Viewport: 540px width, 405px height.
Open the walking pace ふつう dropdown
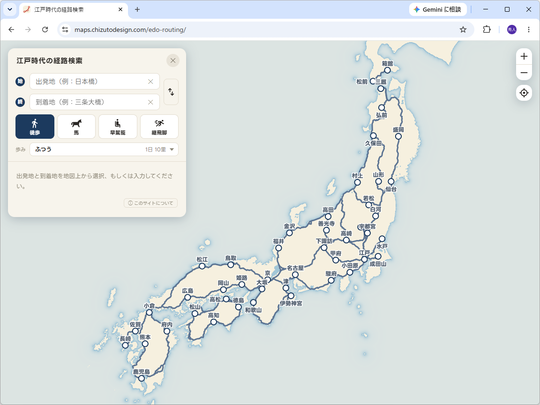click(x=104, y=149)
